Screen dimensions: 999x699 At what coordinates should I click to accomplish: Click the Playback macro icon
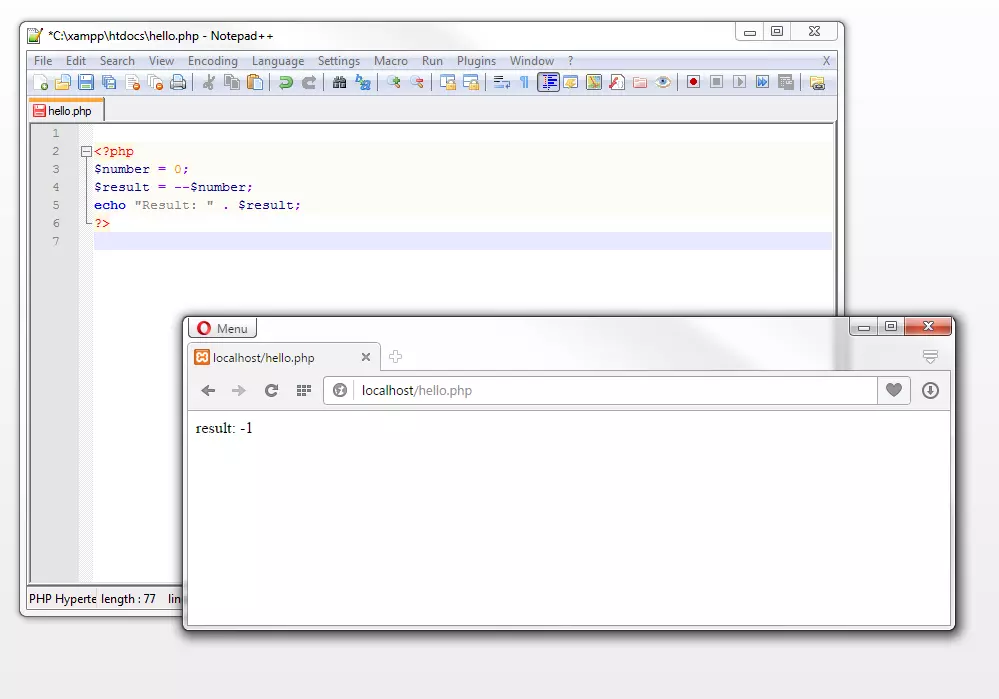pos(741,82)
